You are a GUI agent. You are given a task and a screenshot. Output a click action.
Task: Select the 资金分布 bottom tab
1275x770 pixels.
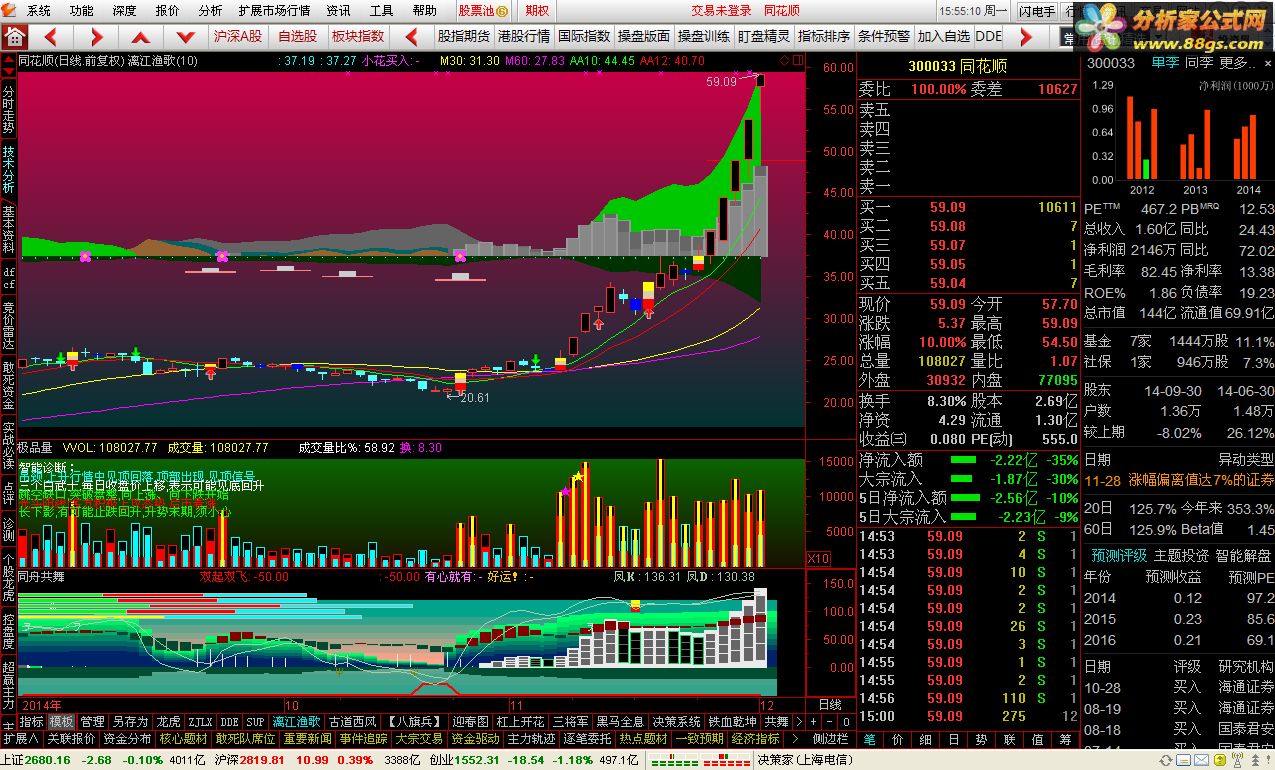[127, 739]
